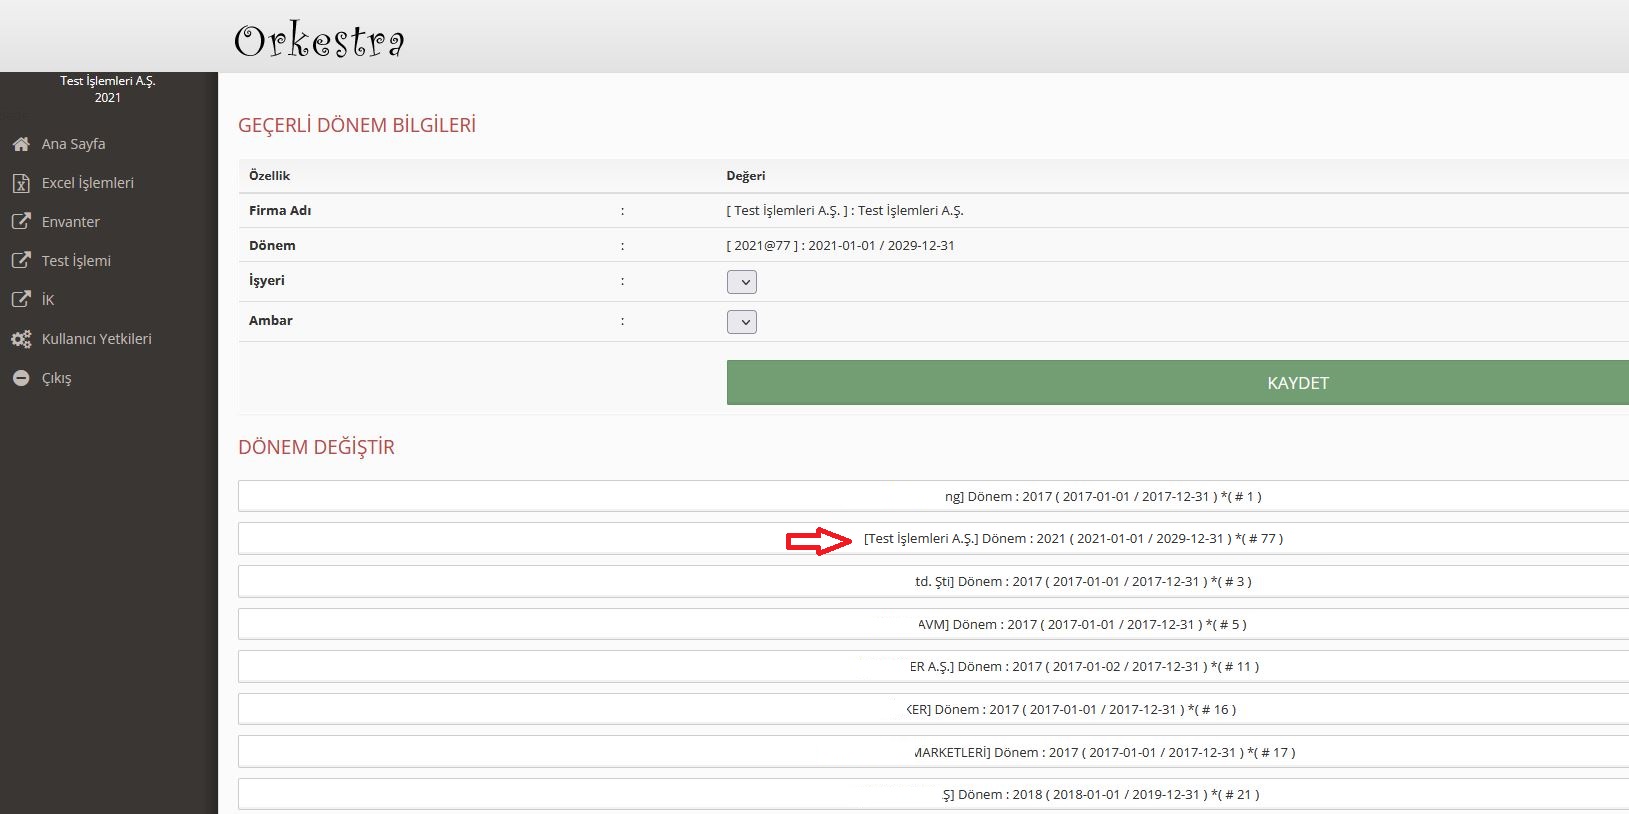Click the Test İşlemi sidebar icon
This screenshot has width=1629, height=814.
tap(21, 261)
